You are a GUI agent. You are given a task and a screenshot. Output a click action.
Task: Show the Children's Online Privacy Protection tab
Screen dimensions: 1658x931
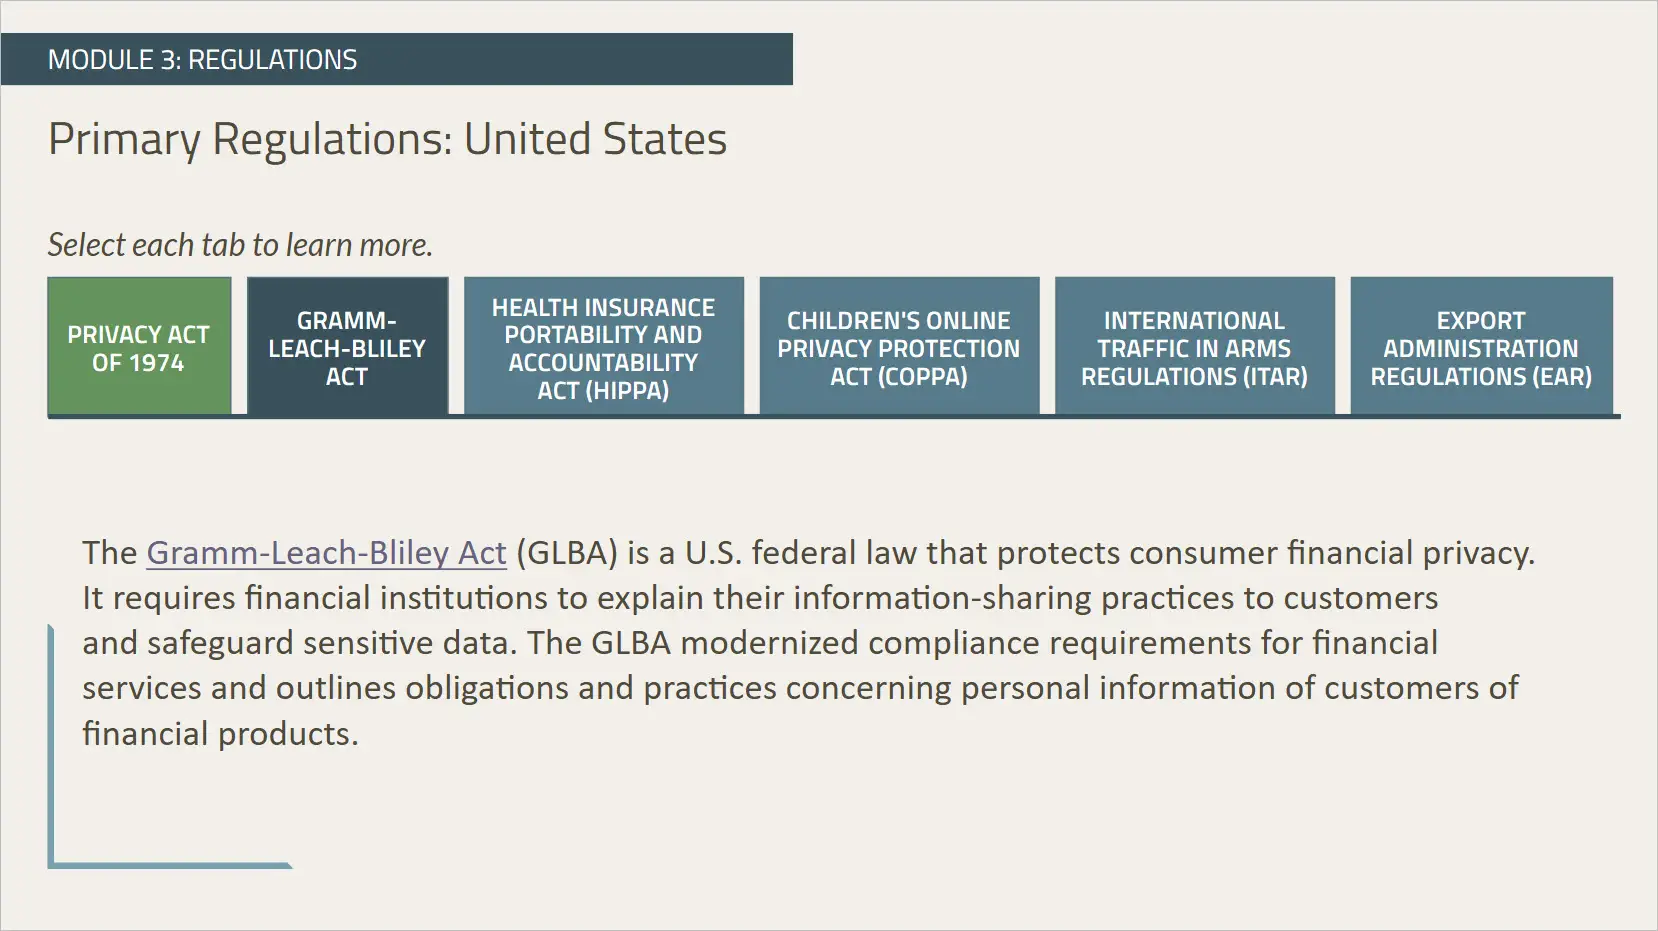898,347
